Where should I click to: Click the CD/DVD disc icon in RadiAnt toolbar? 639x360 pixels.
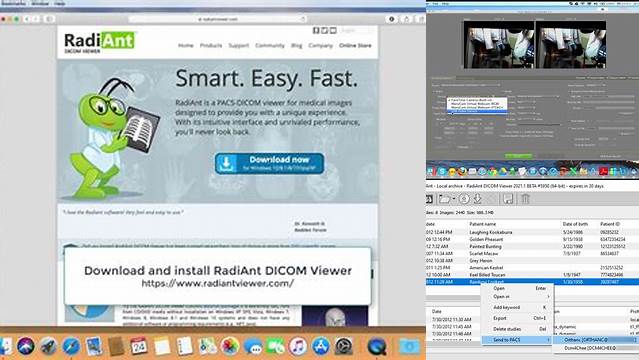[x=464, y=199]
